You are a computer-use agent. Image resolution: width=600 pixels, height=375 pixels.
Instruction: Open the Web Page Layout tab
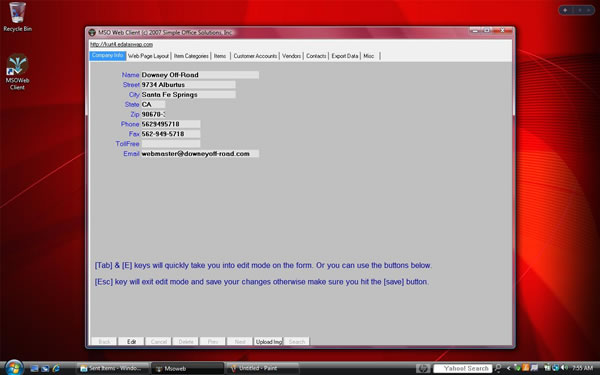[148, 56]
